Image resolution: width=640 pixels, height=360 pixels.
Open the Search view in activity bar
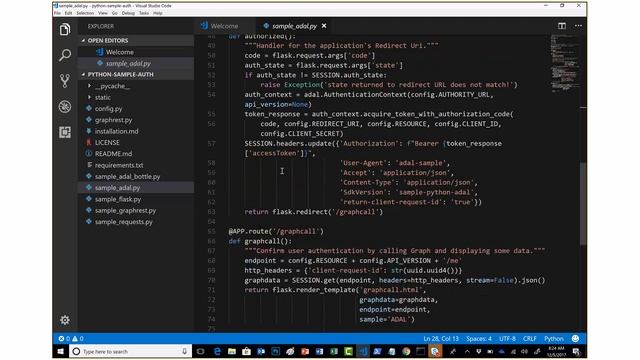(65, 55)
